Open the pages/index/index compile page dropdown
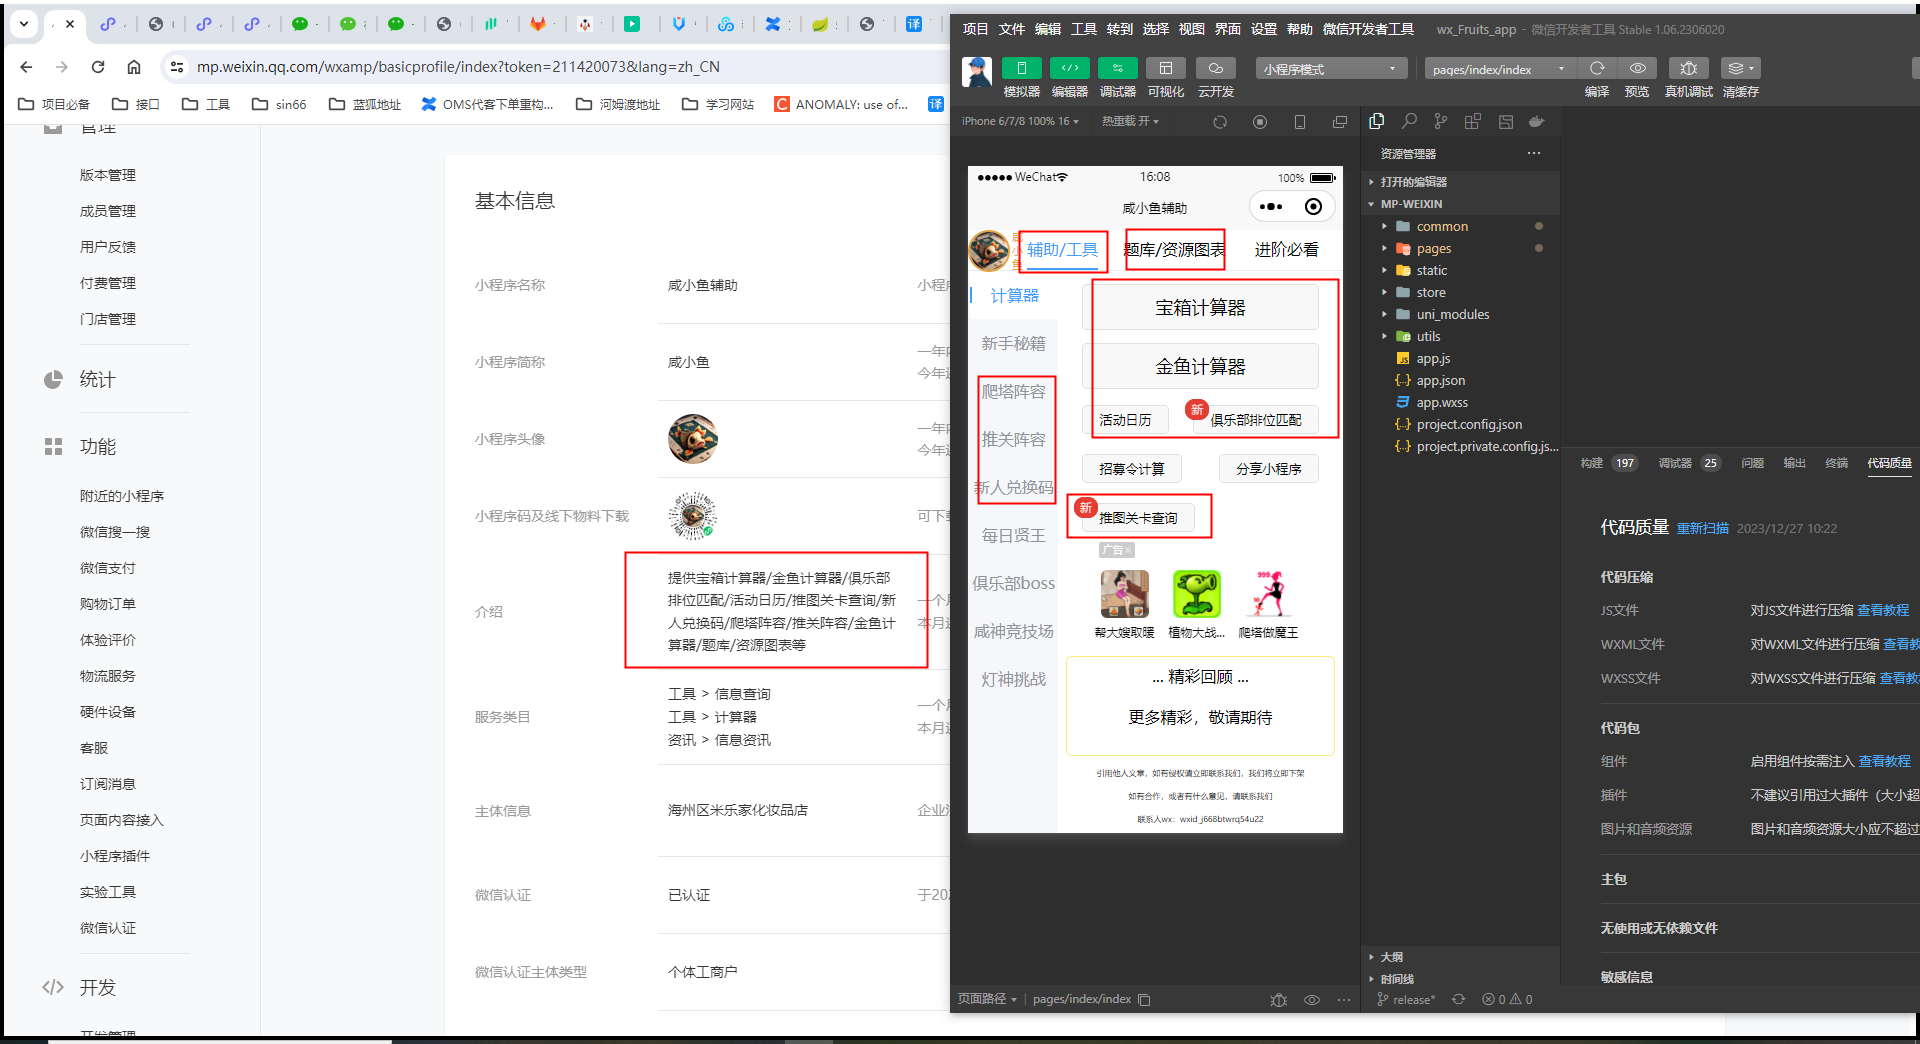1920x1044 pixels. click(1500, 69)
